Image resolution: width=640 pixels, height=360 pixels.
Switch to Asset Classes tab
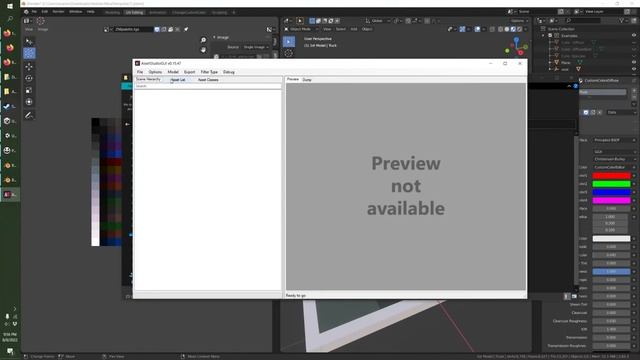pos(208,80)
